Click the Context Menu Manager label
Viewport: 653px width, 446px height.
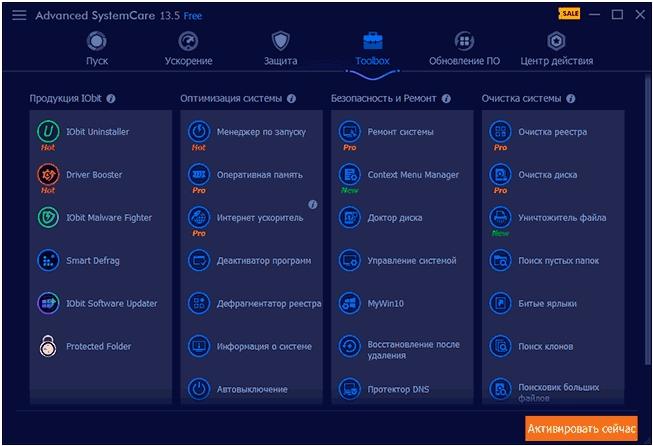click(x=413, y=174)
